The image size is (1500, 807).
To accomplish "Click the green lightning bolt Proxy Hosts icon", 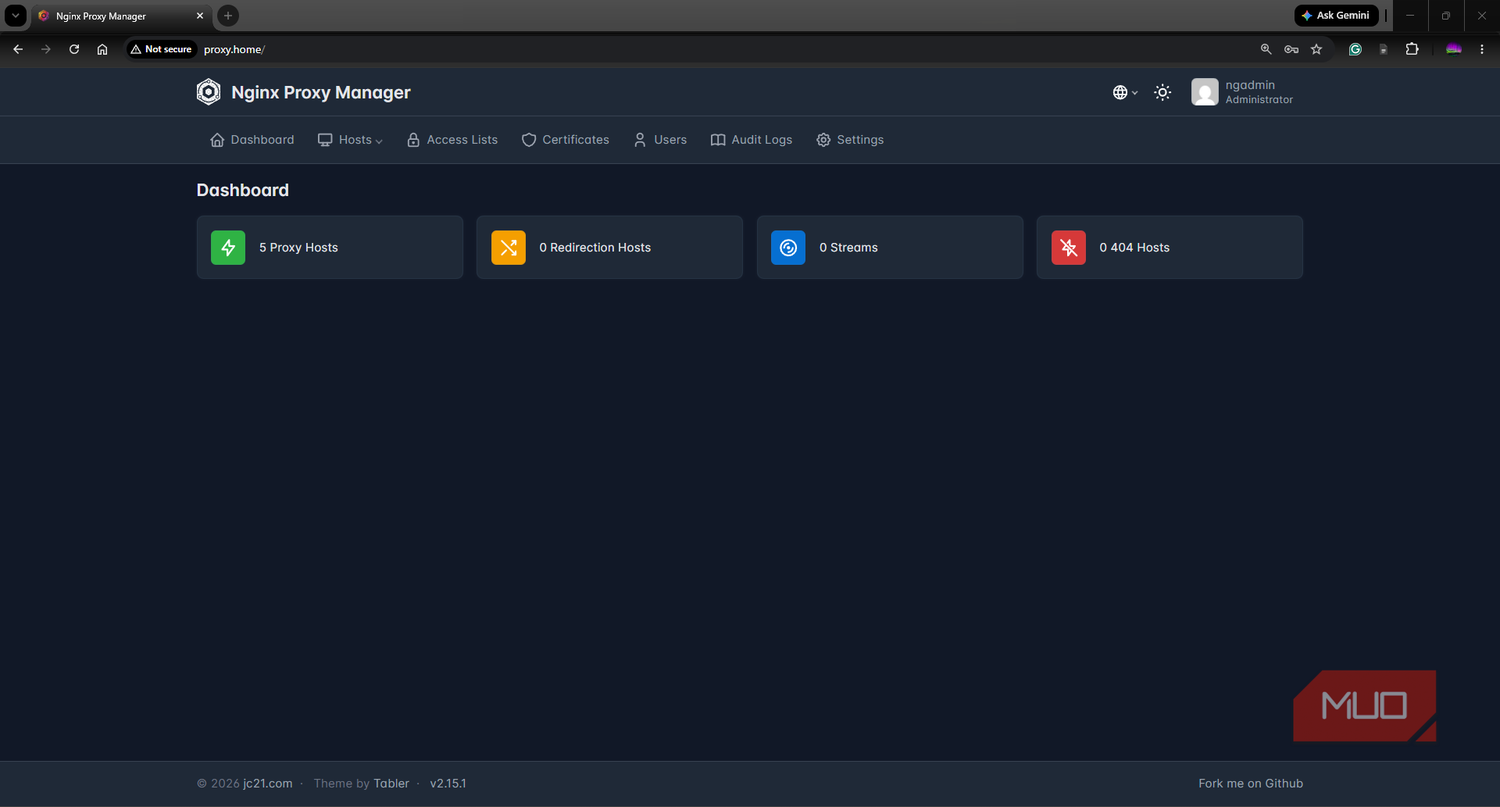I will (x=228, y=247).
